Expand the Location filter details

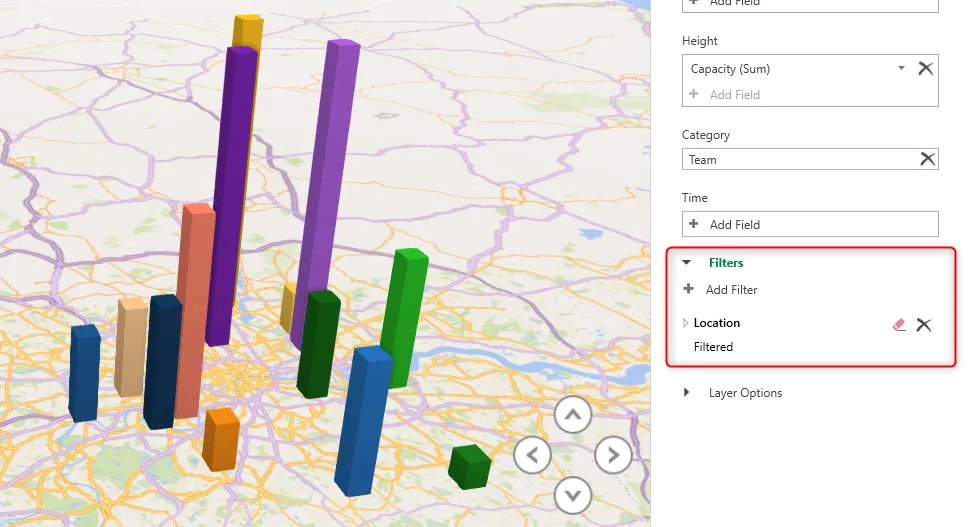(x=685, y=323)
